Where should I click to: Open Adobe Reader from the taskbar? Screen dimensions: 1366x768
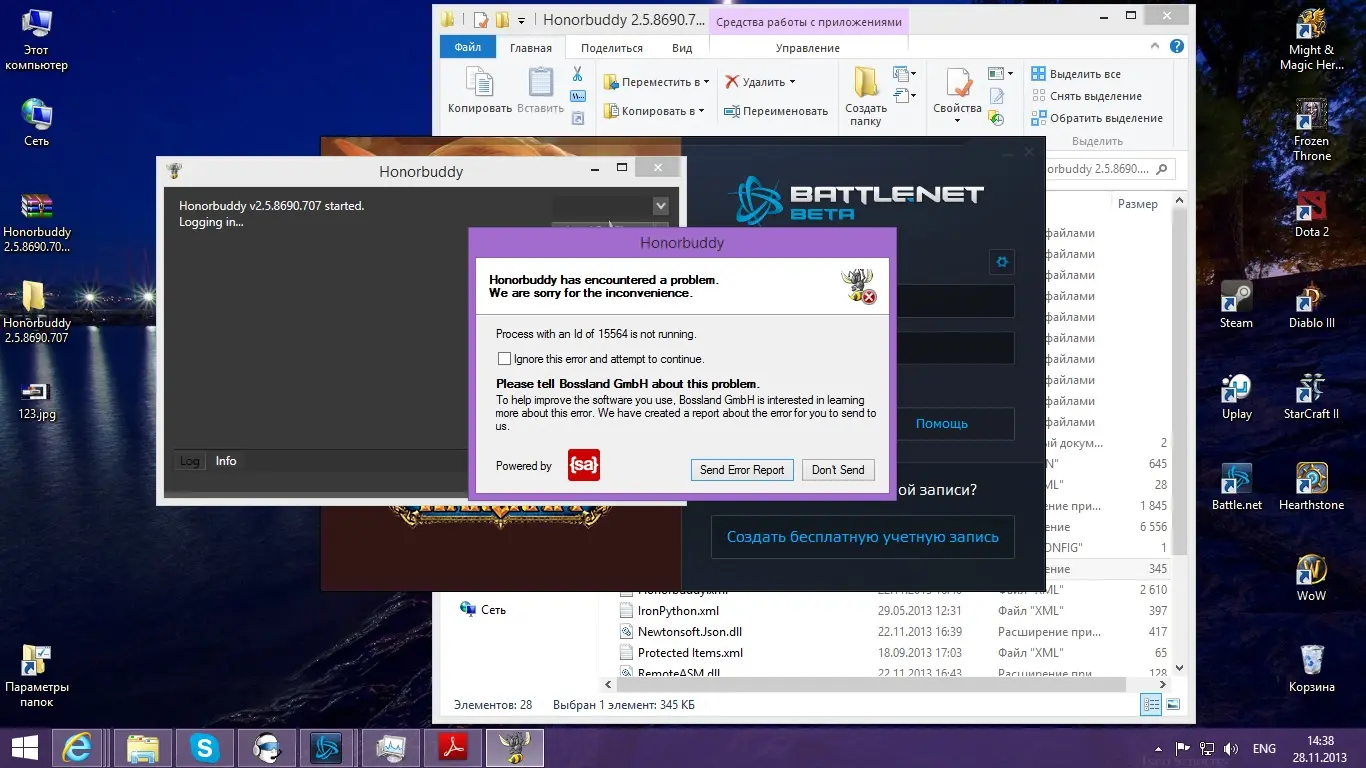[453, 747]
